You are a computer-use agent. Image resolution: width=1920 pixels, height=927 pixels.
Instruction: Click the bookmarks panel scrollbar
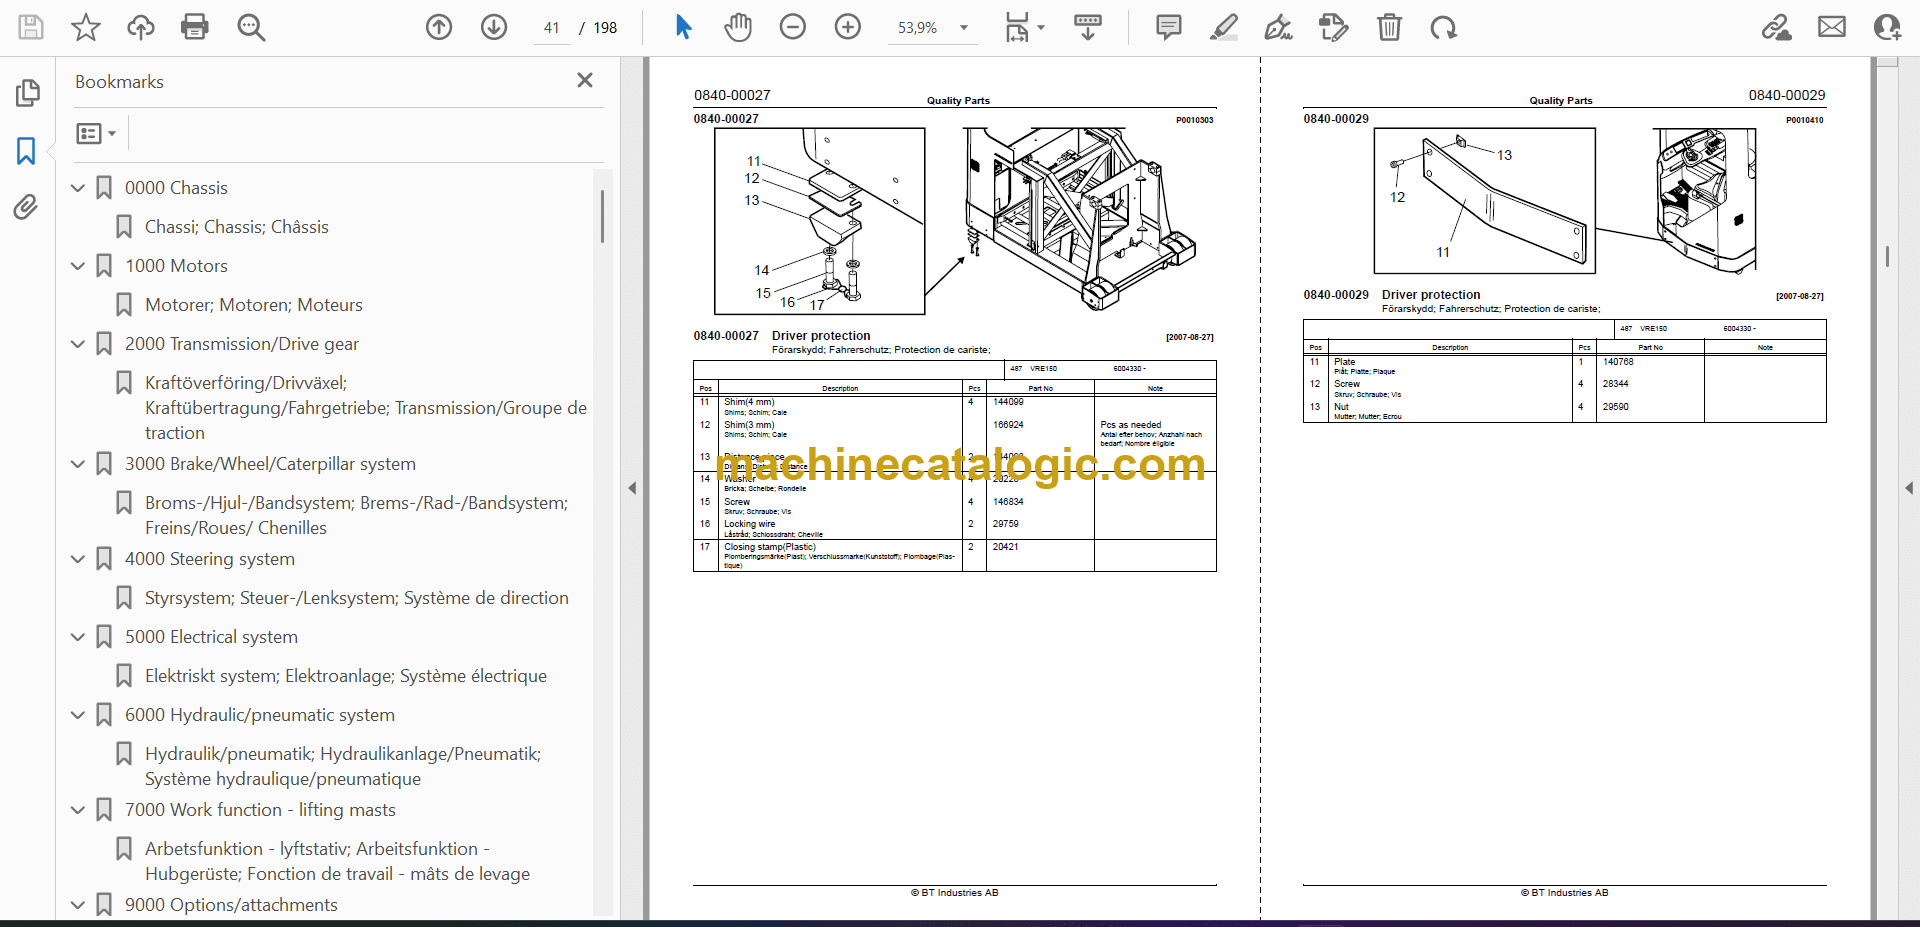click(602, 217)
